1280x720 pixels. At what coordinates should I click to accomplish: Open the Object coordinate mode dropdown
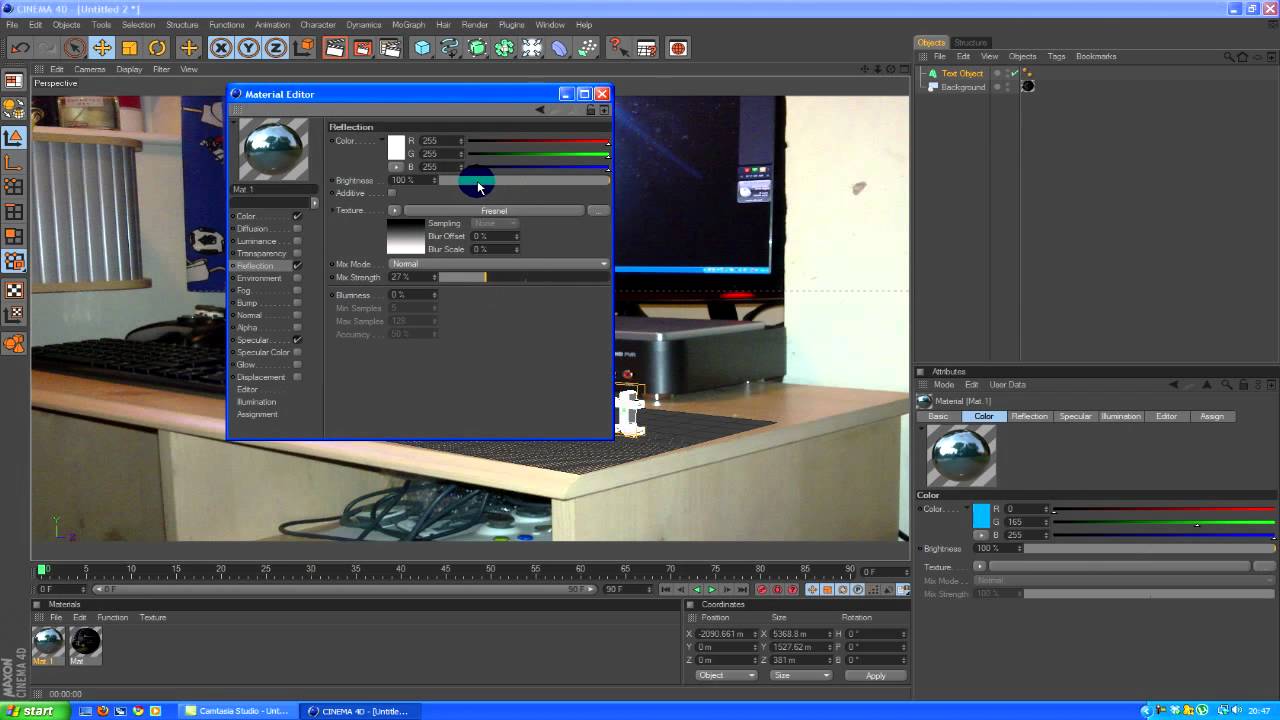pos(727,676)
